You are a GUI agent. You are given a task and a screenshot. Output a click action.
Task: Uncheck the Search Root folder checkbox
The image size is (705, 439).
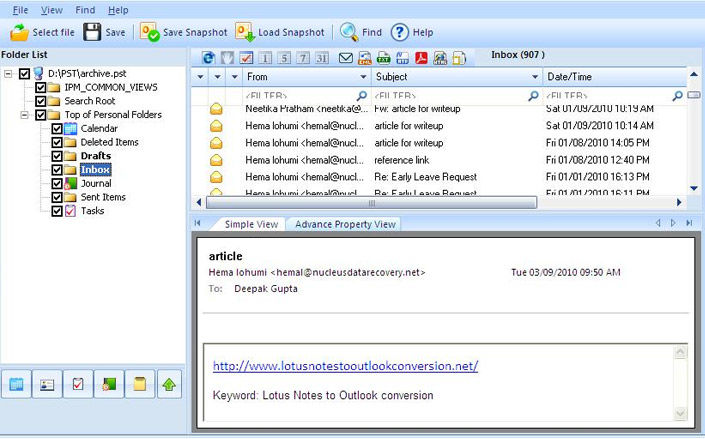40,101
